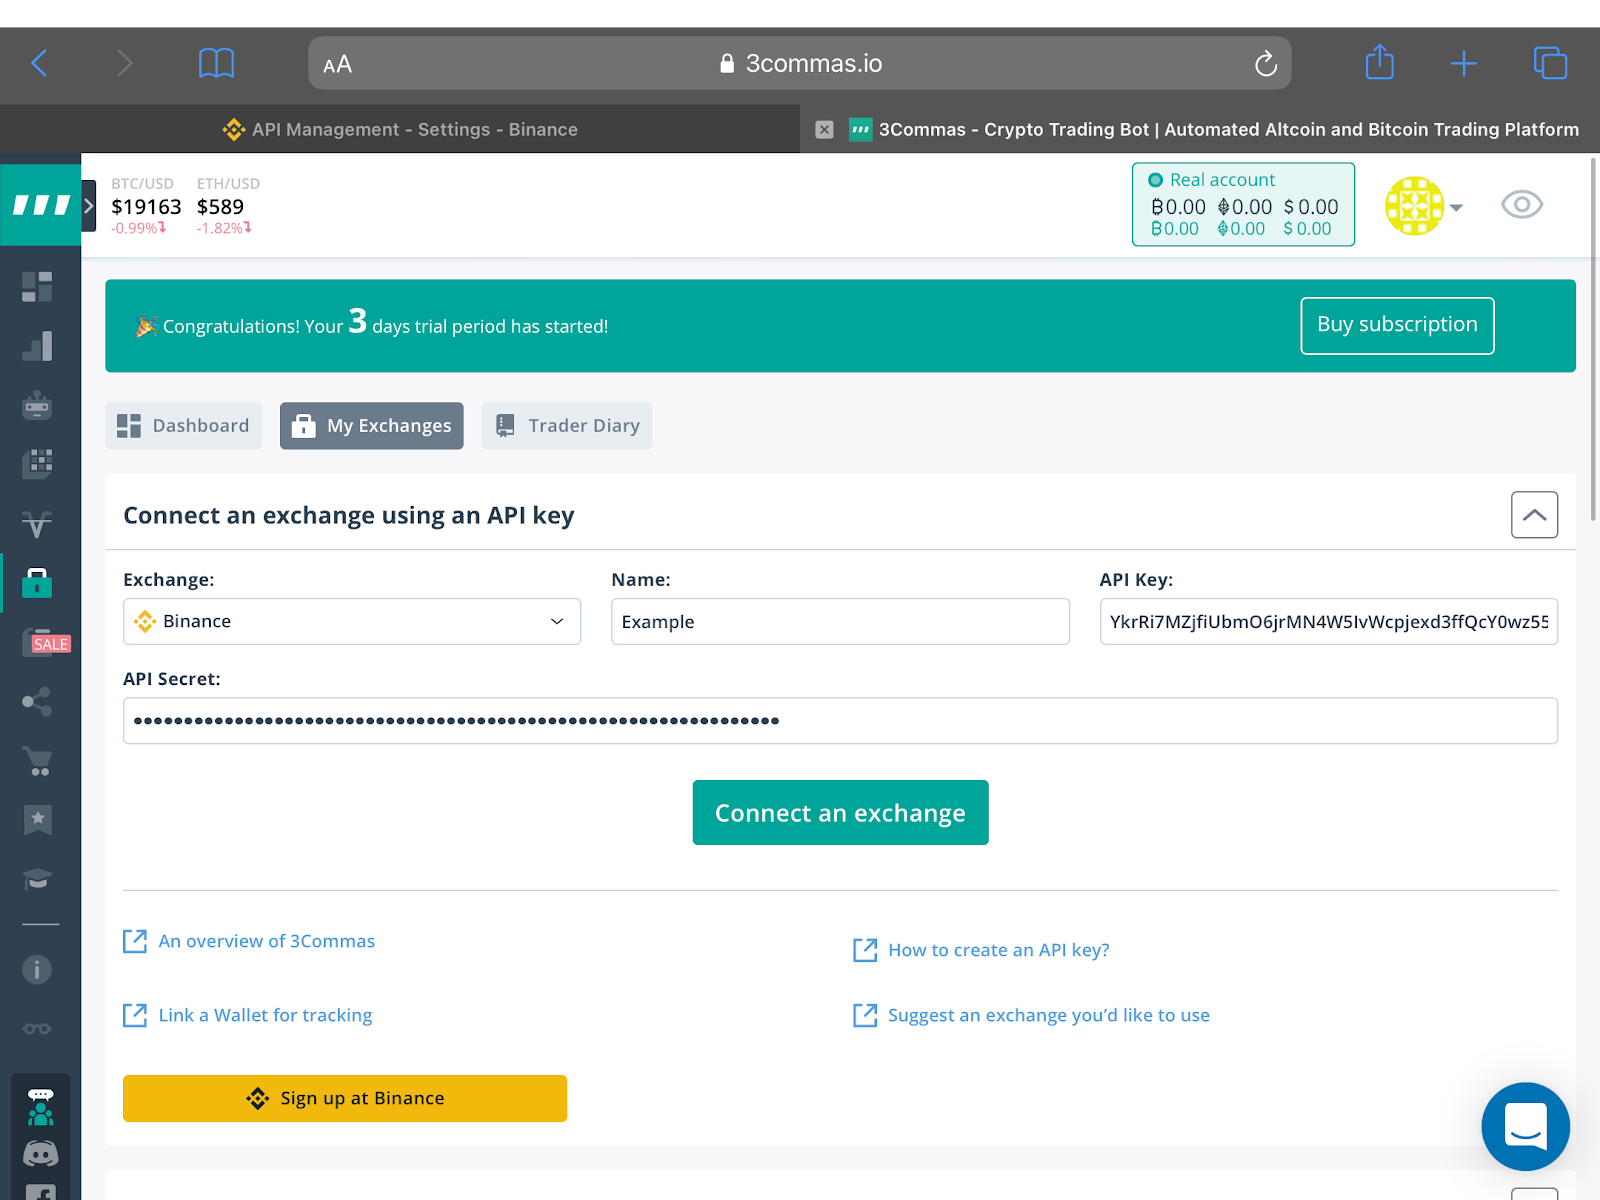Show the Safari tab overview
This screenshot has width=1600, height=1200.
1550,63
